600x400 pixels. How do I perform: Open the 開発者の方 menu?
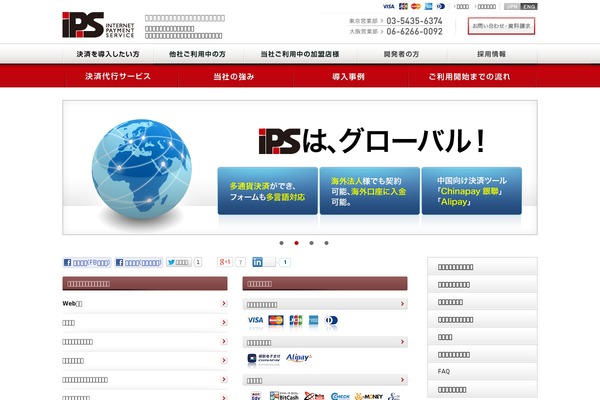coord(401,54)
